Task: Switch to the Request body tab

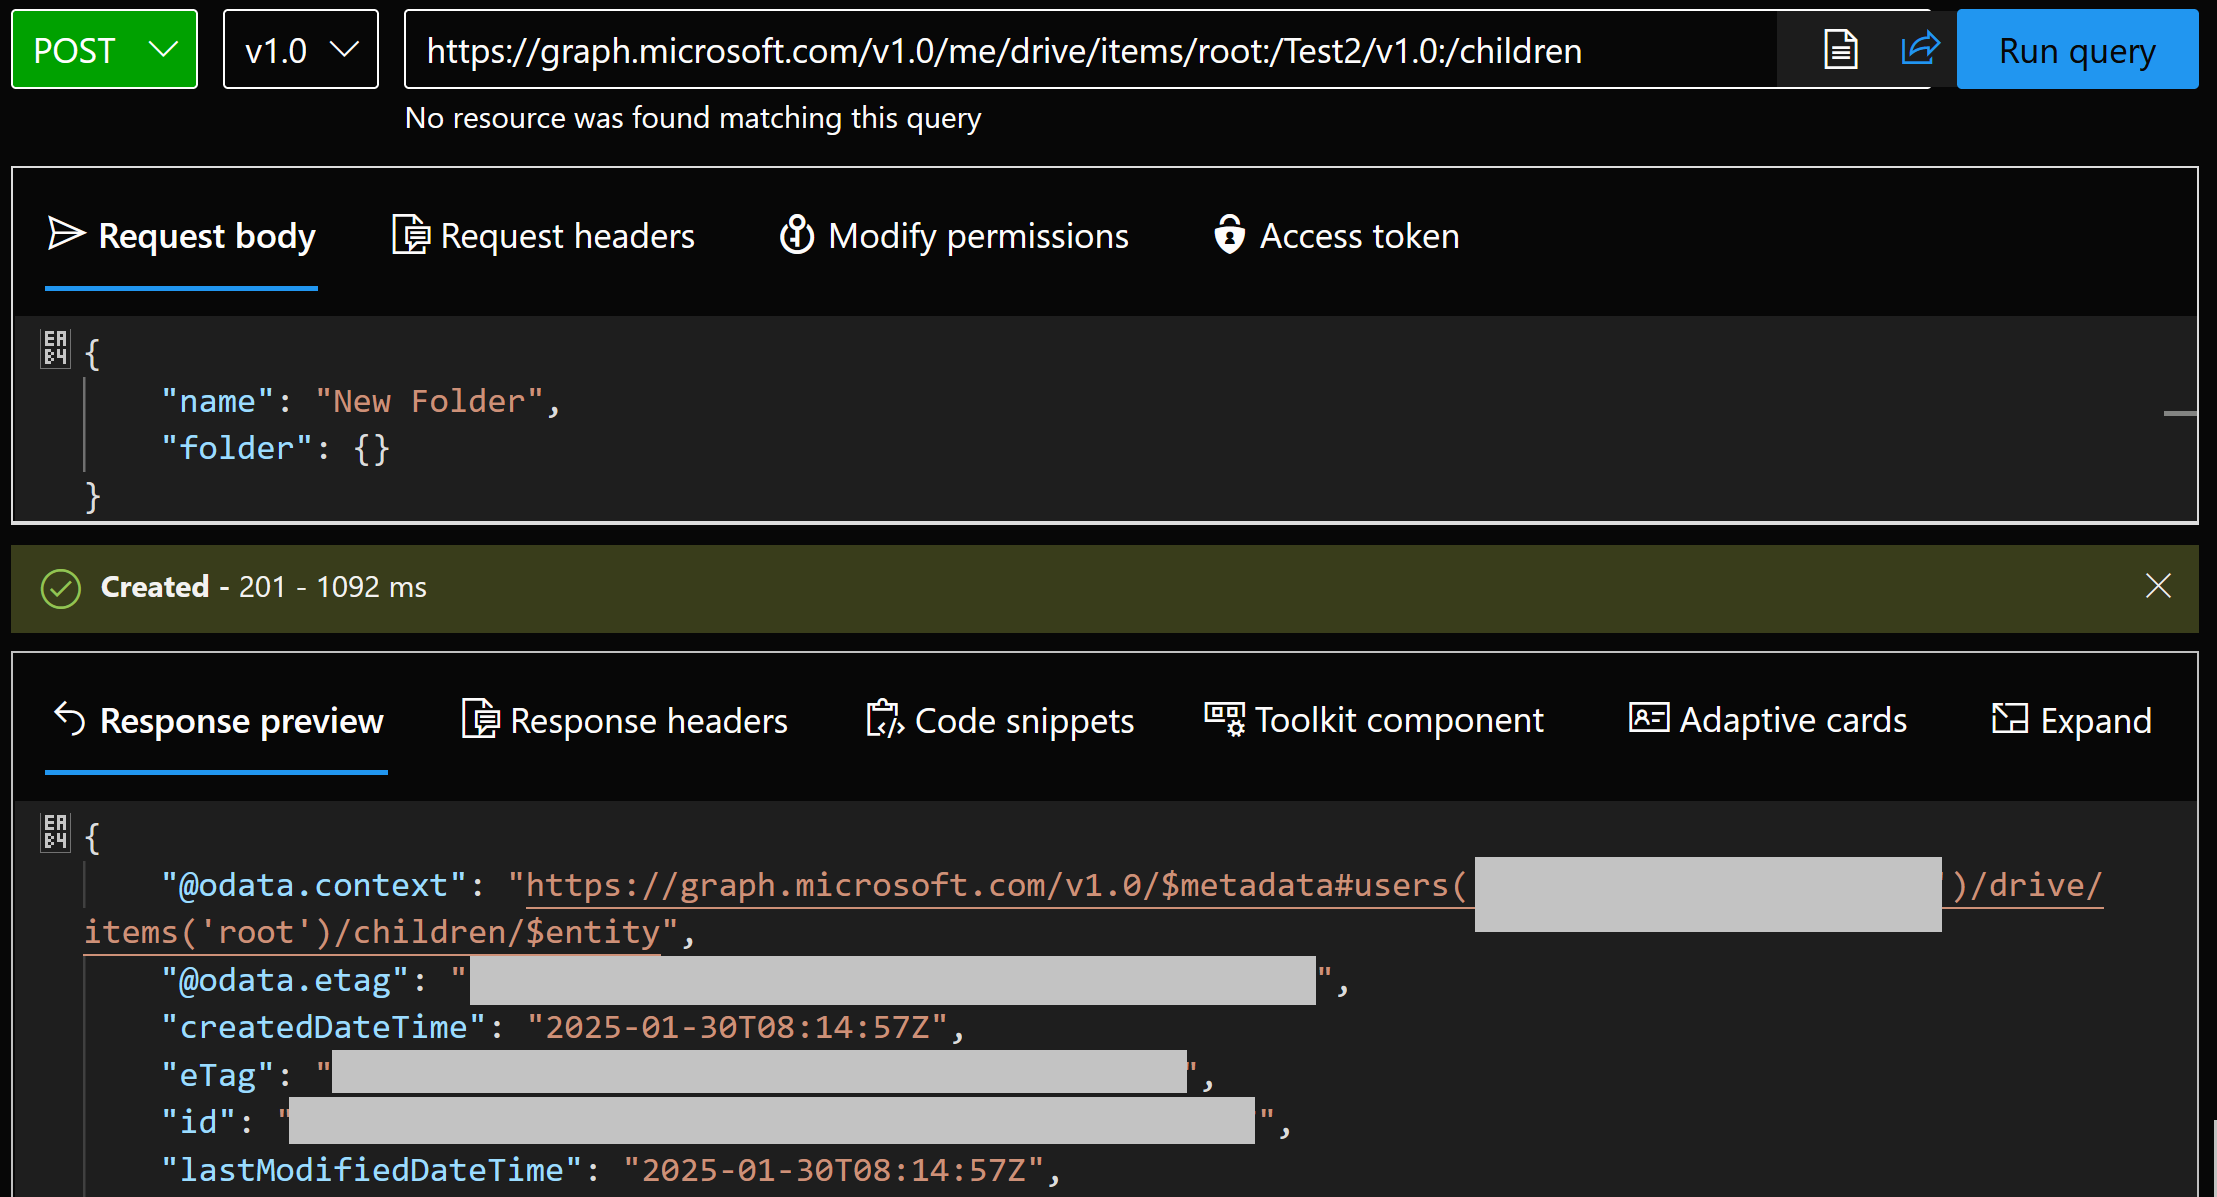Action: 182,236
